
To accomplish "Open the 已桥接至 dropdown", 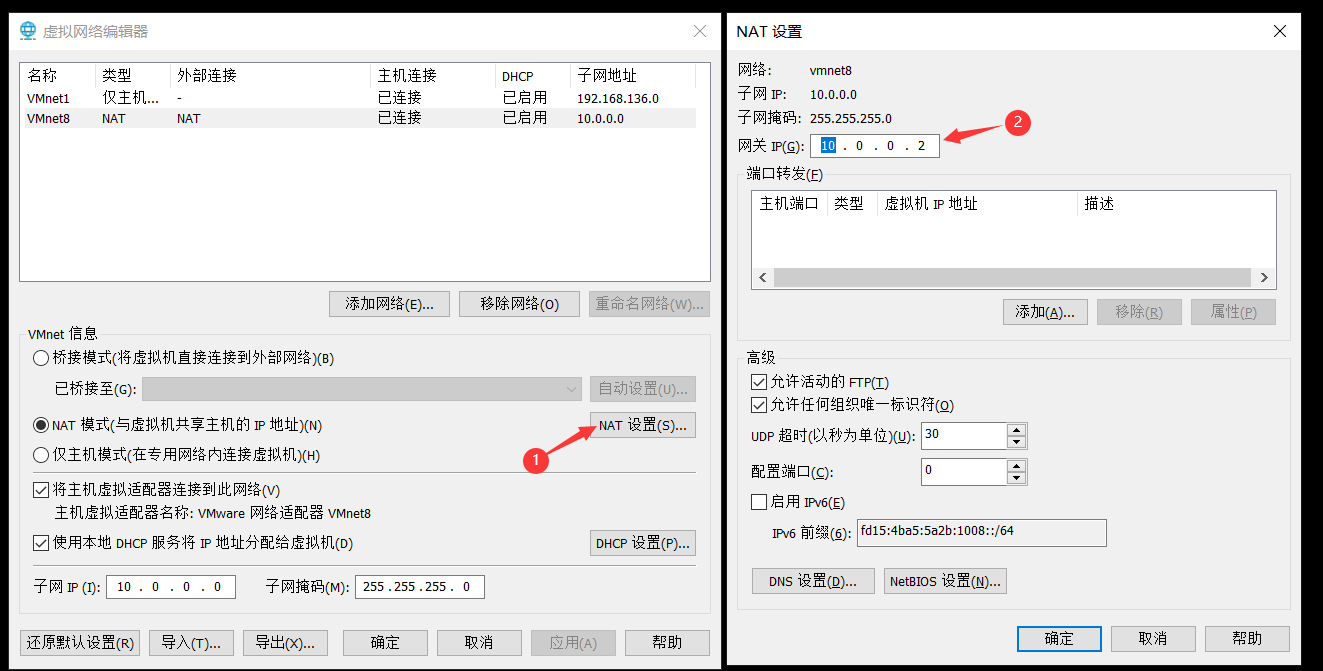I will coord(361,389).
